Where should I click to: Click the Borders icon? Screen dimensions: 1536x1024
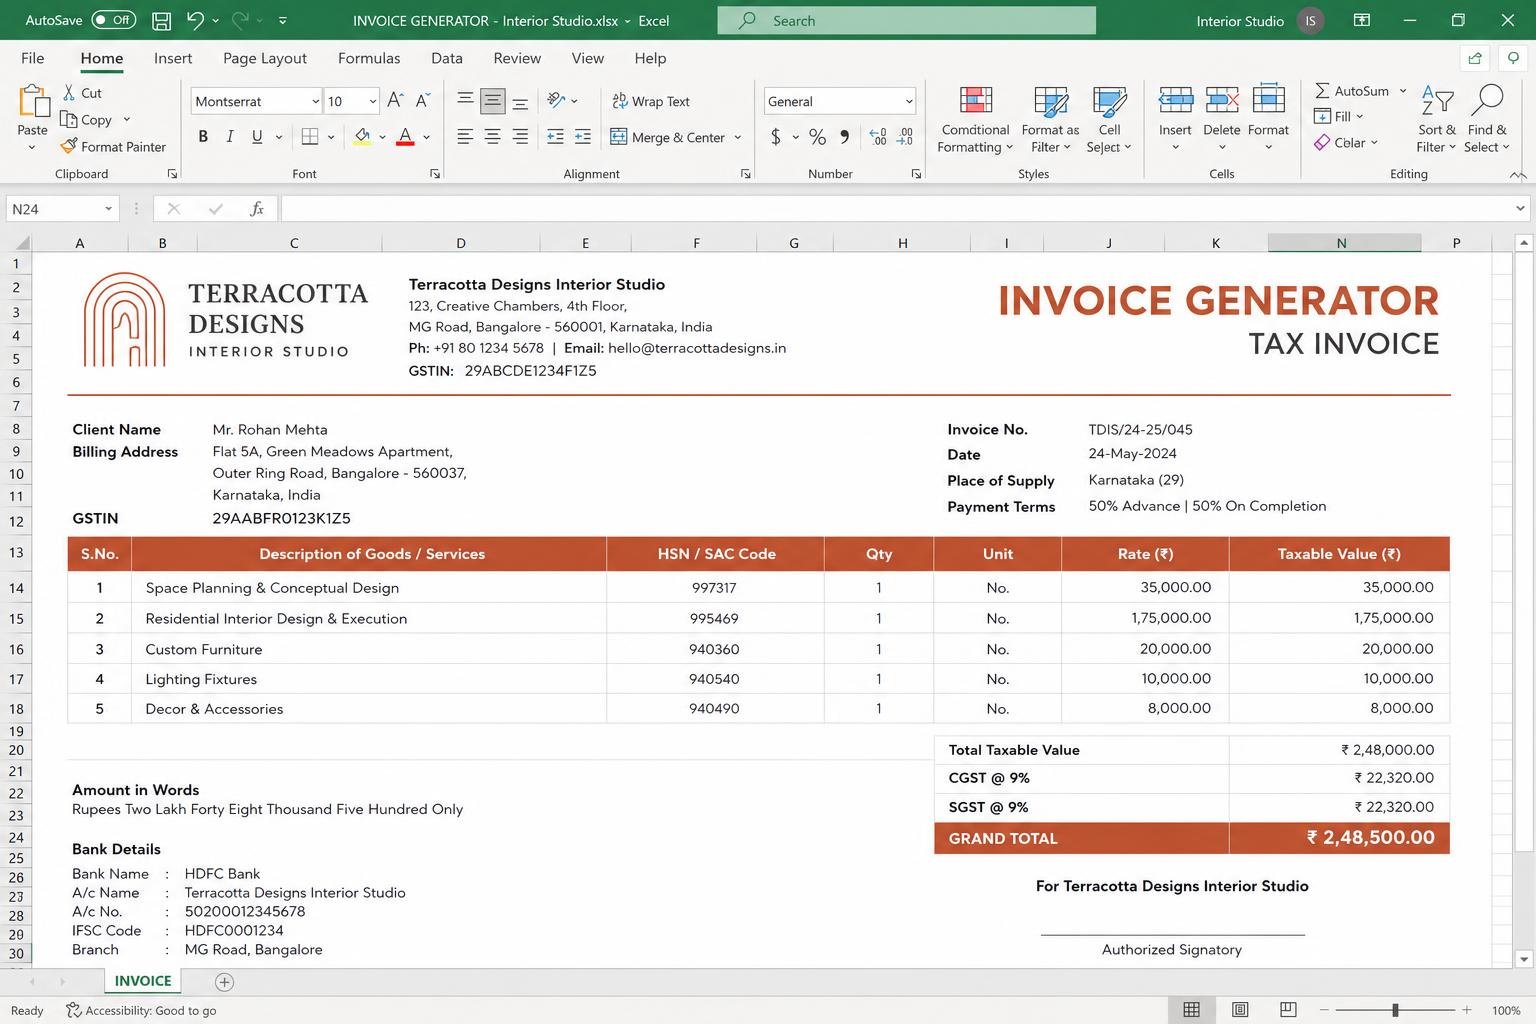310,136
